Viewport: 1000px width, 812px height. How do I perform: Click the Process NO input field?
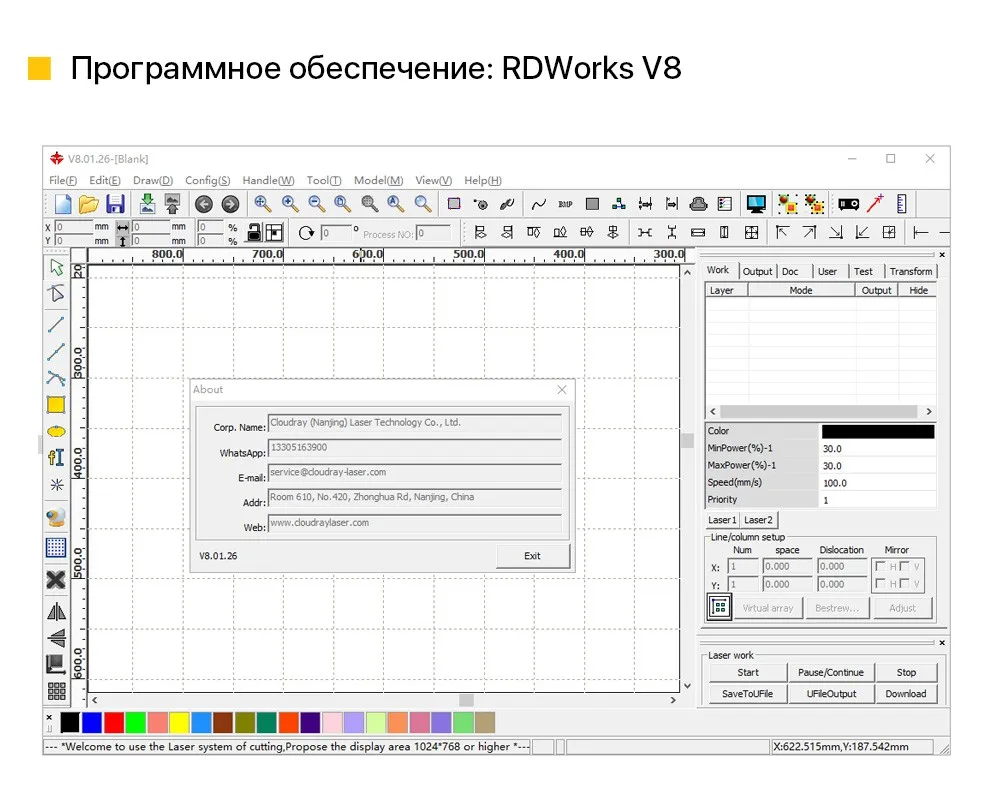(x=433, y=233)
